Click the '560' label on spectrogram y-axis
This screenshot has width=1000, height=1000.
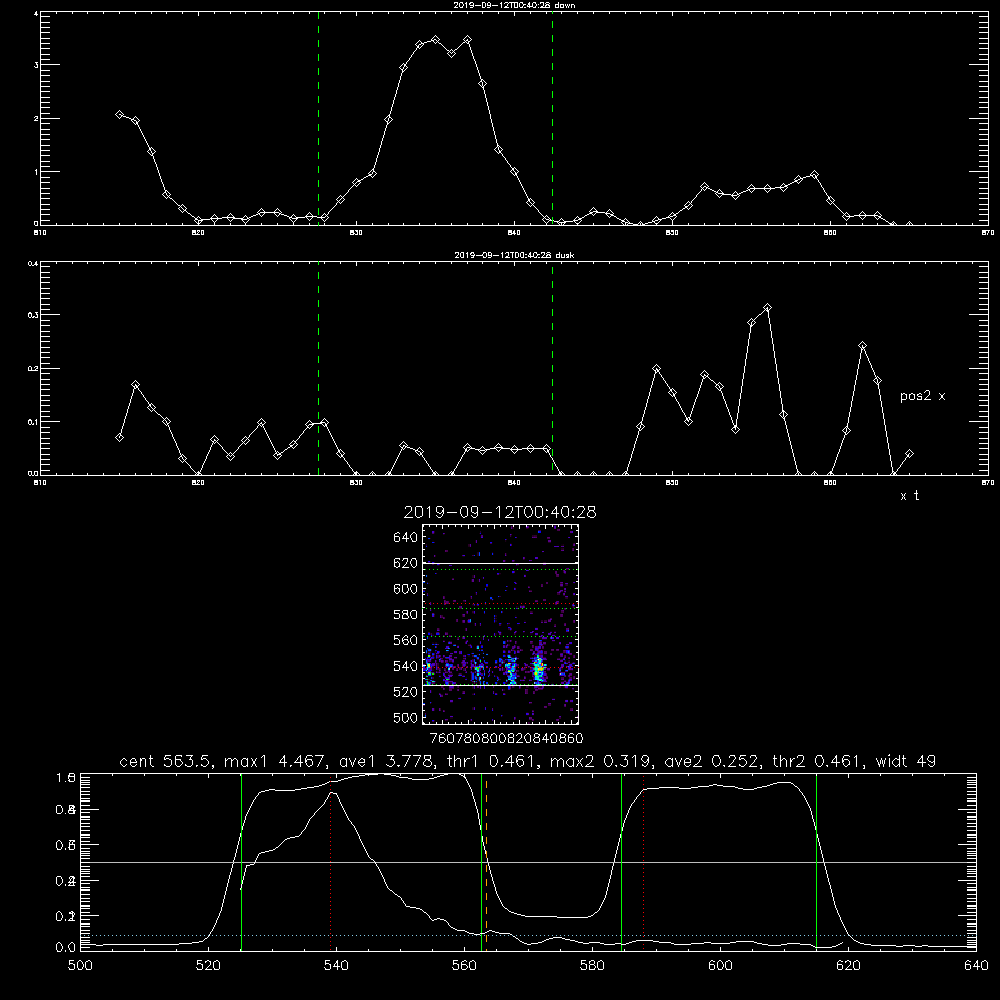pyautogui.click(x=406, y=640)
